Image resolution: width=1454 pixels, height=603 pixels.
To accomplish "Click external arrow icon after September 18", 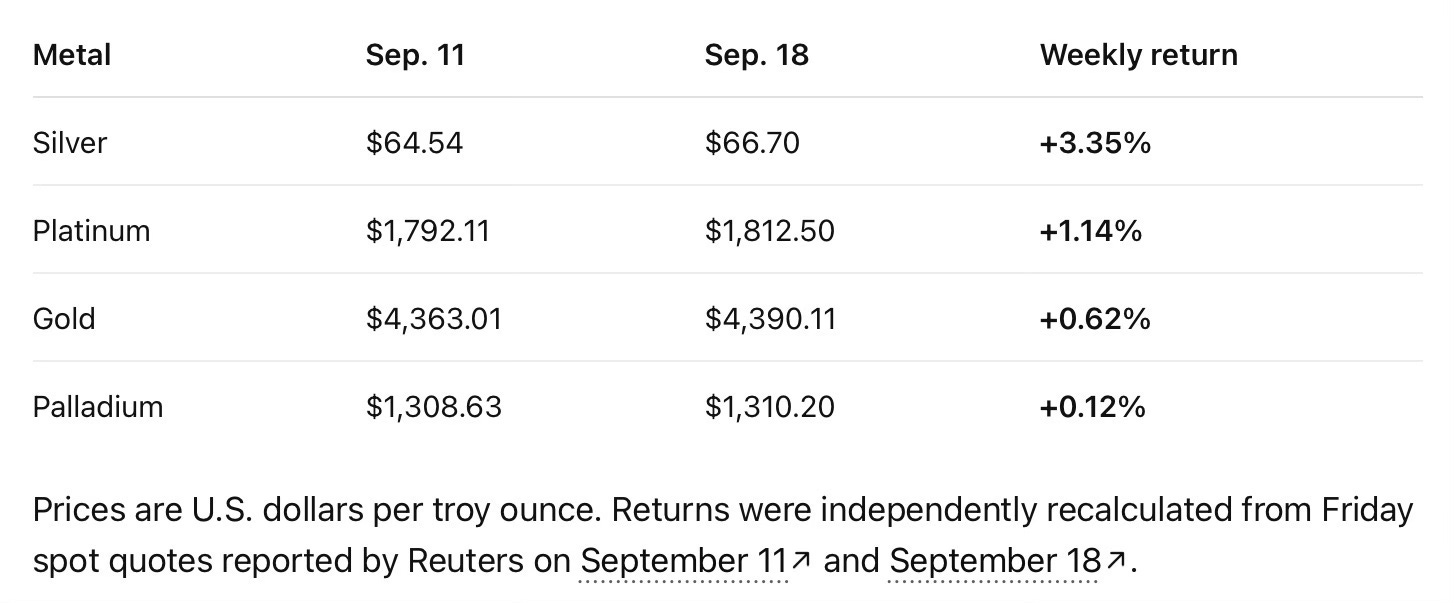I will click(1117, 560).
